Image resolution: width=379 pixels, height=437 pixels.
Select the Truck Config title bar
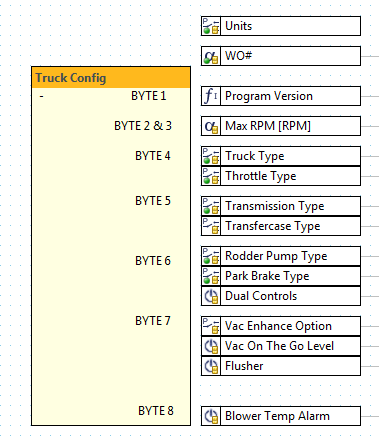pos(111,78)
